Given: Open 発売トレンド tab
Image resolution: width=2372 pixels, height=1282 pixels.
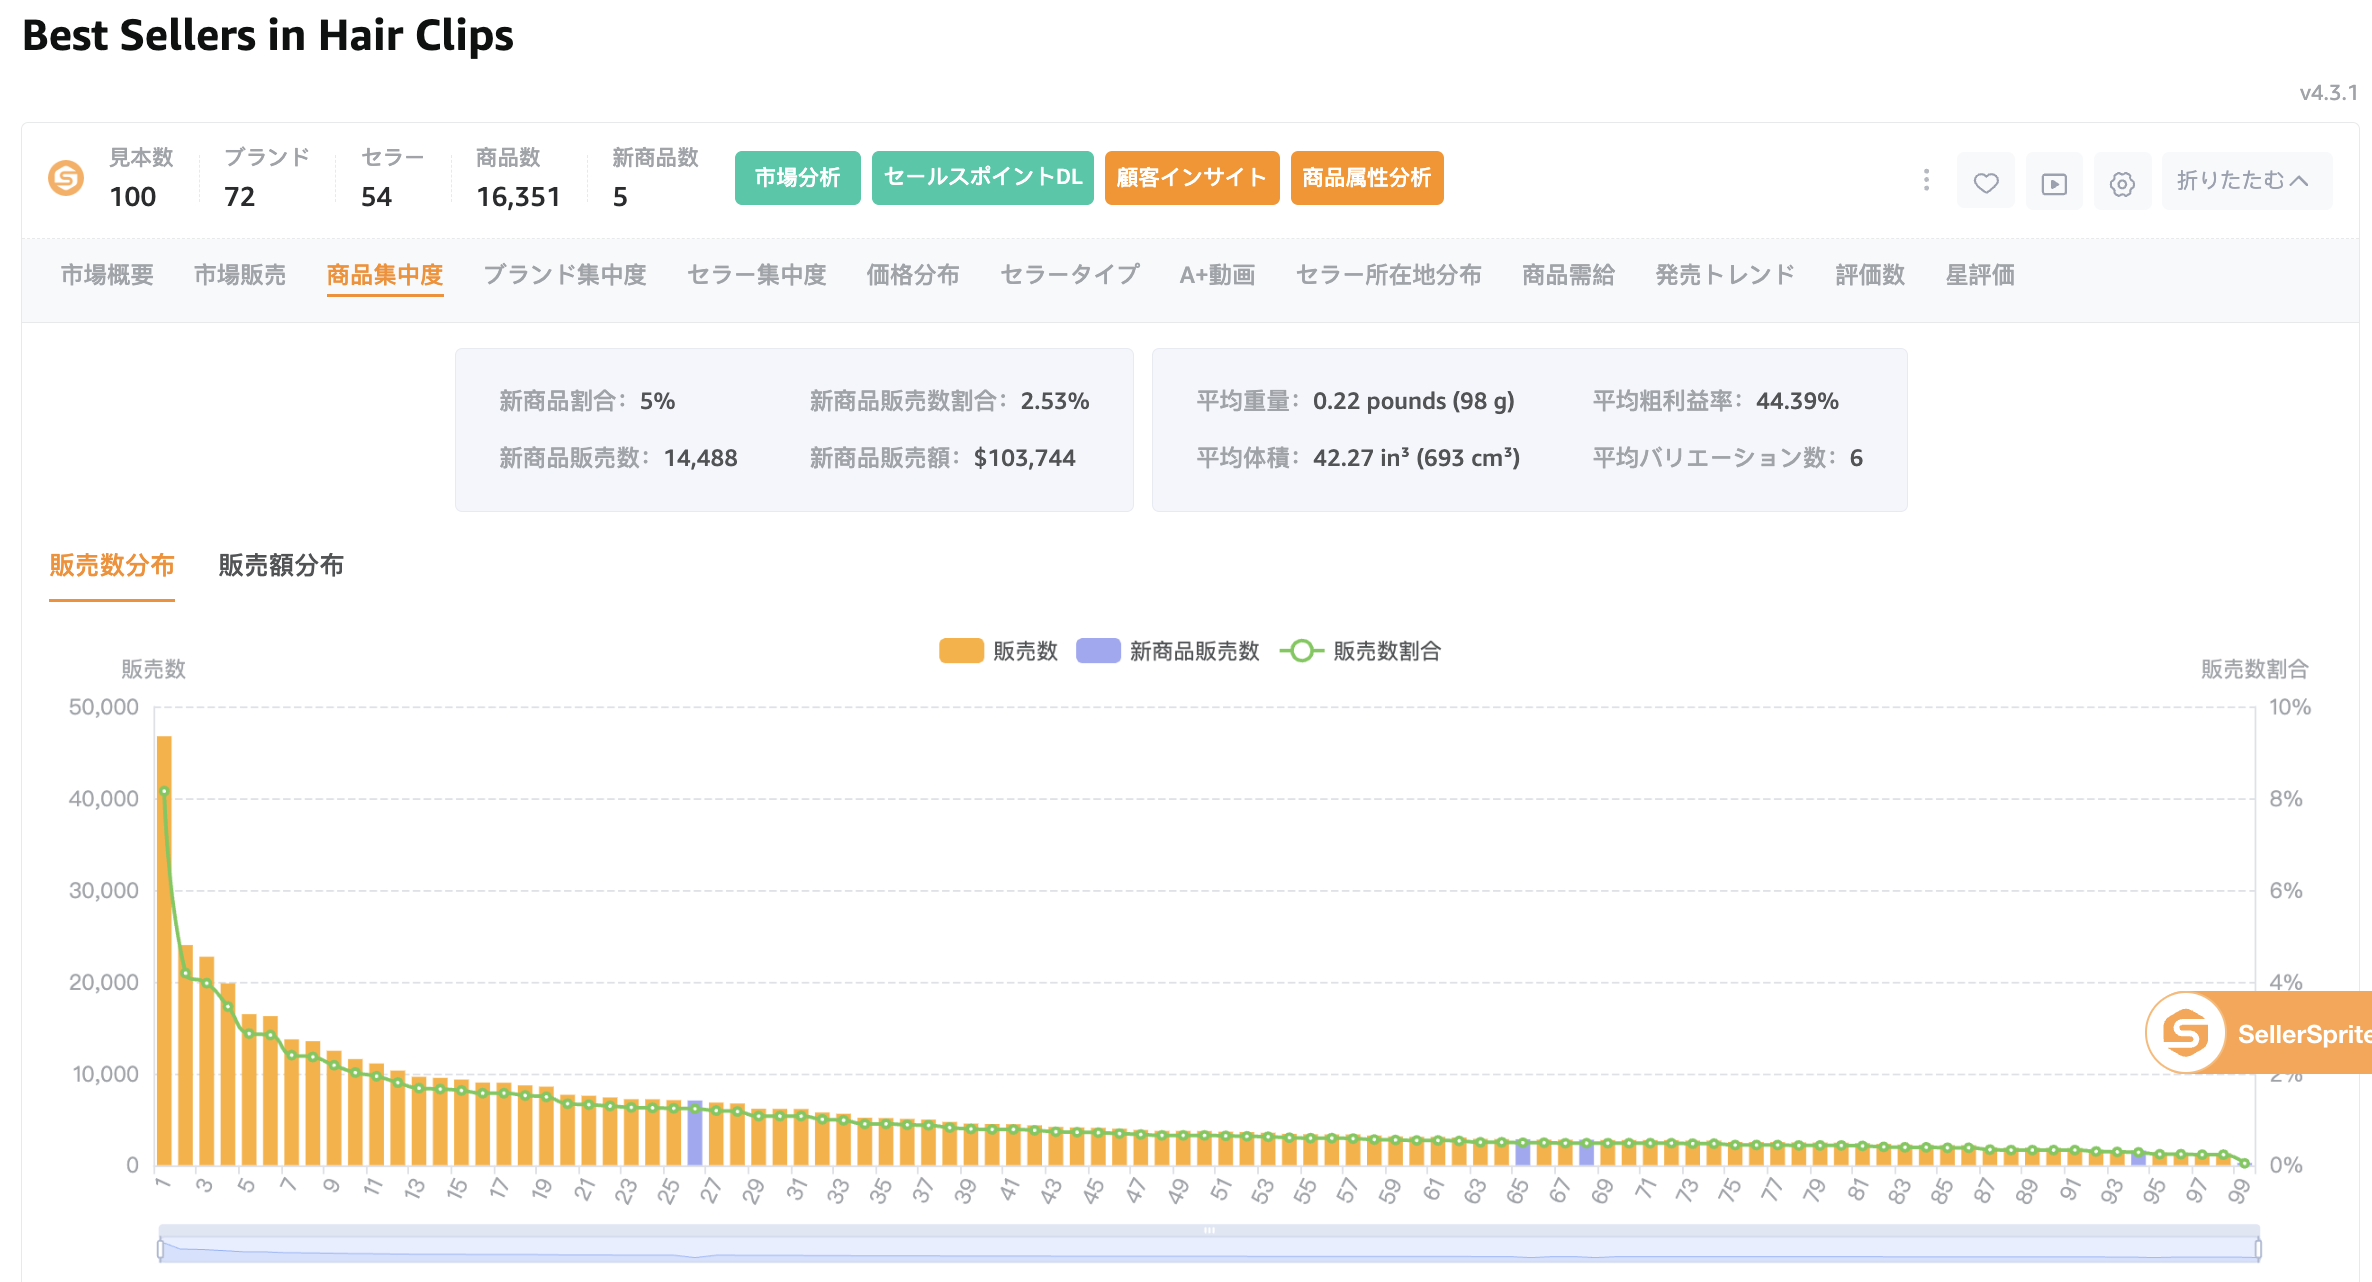Looking at the screenshot, I should (x=1725, y=275).
